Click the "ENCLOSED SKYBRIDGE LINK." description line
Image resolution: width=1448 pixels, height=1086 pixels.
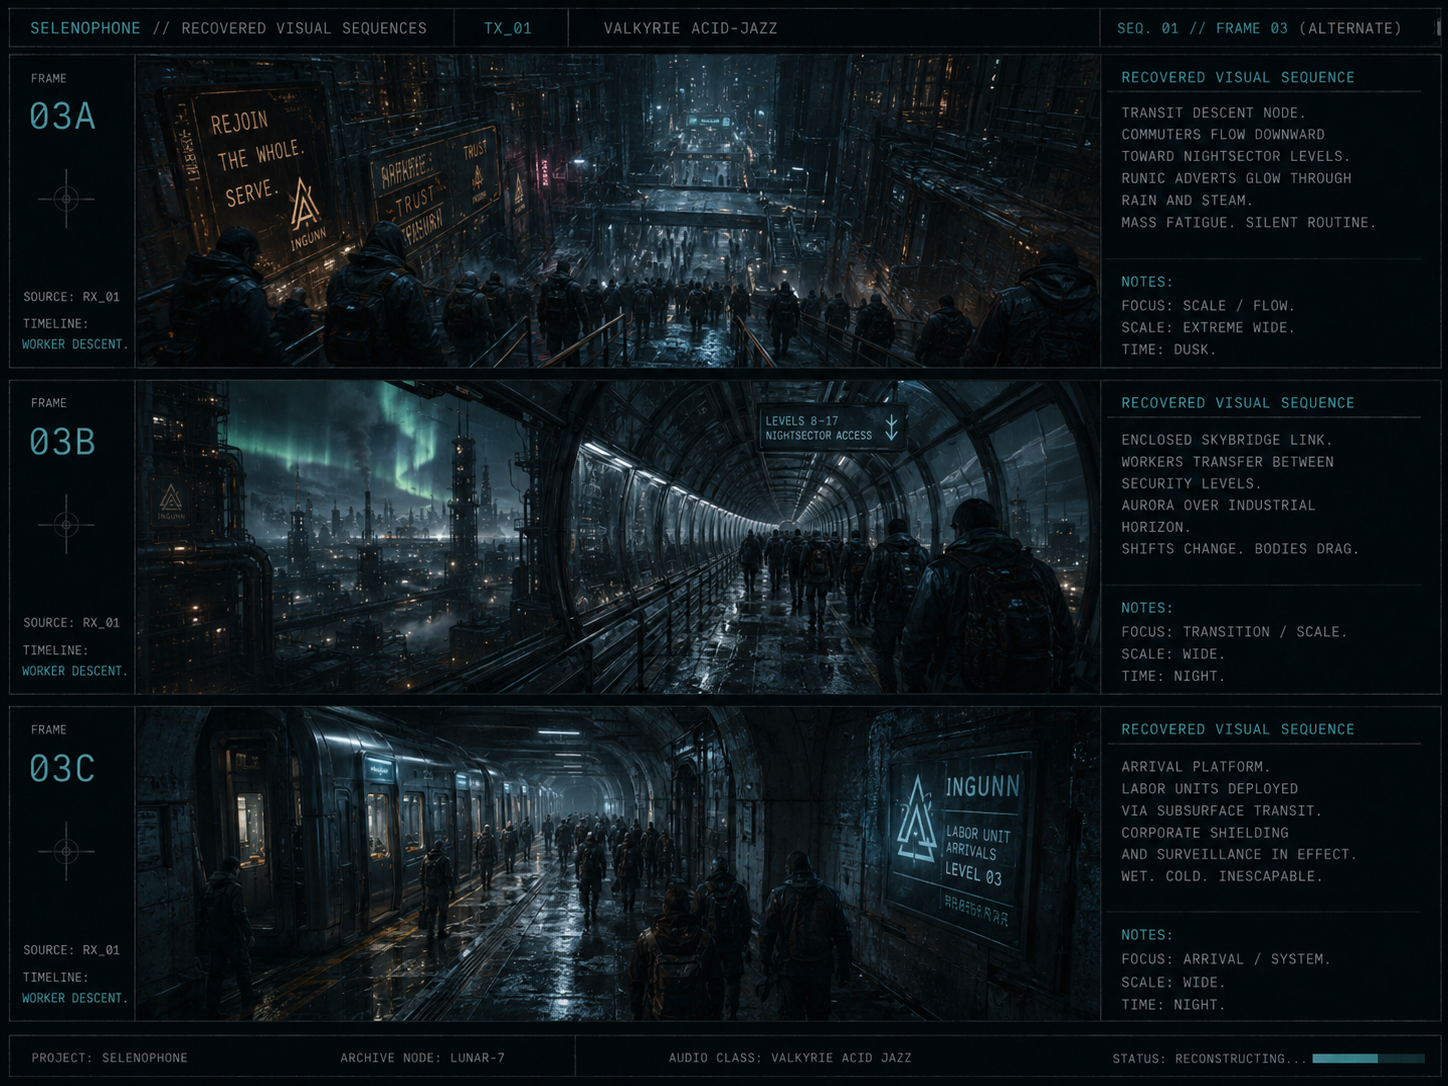(1227, 440)
